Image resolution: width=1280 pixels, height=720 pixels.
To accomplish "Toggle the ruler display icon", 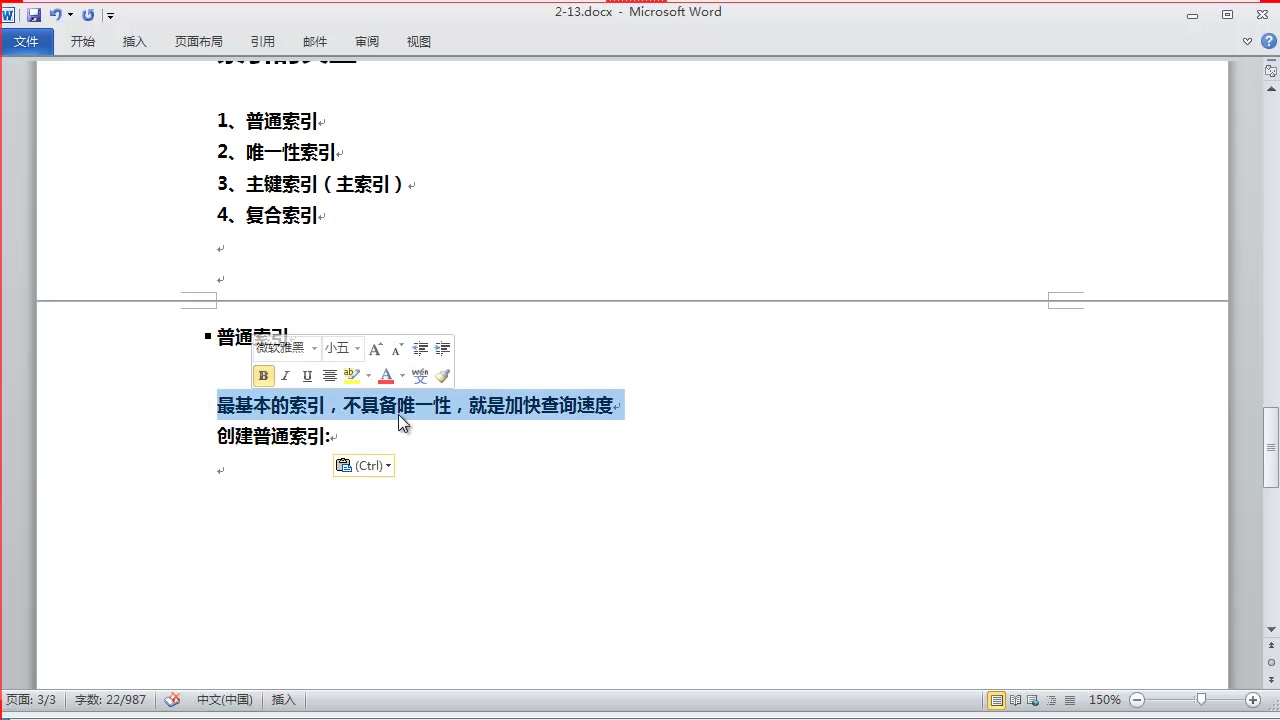I will coord(1271,71).
